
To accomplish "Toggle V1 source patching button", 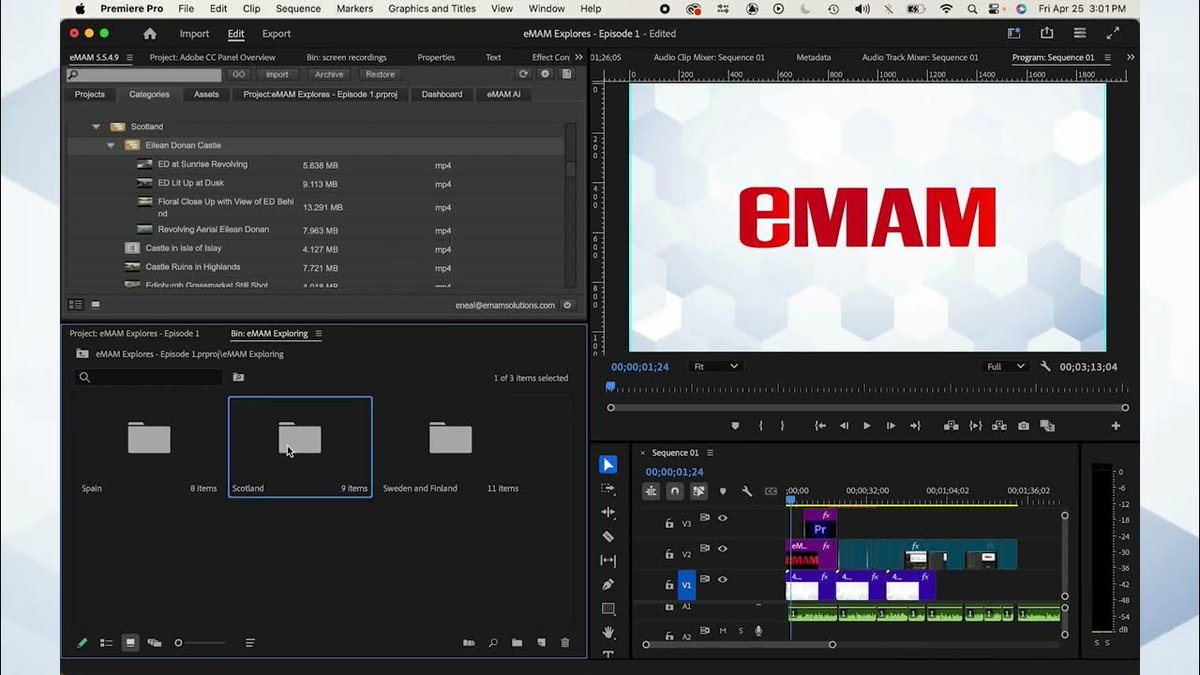I will click(687, 585).
